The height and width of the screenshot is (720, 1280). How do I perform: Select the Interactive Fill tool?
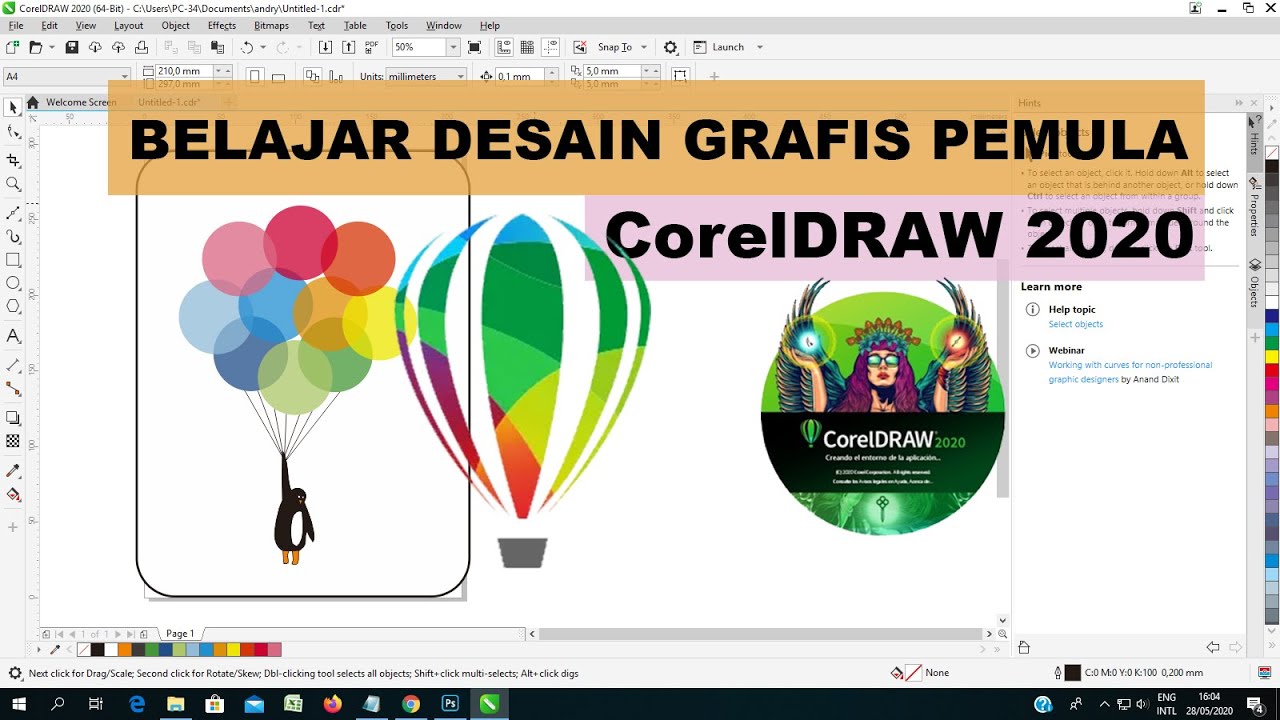tap(13, 494)
